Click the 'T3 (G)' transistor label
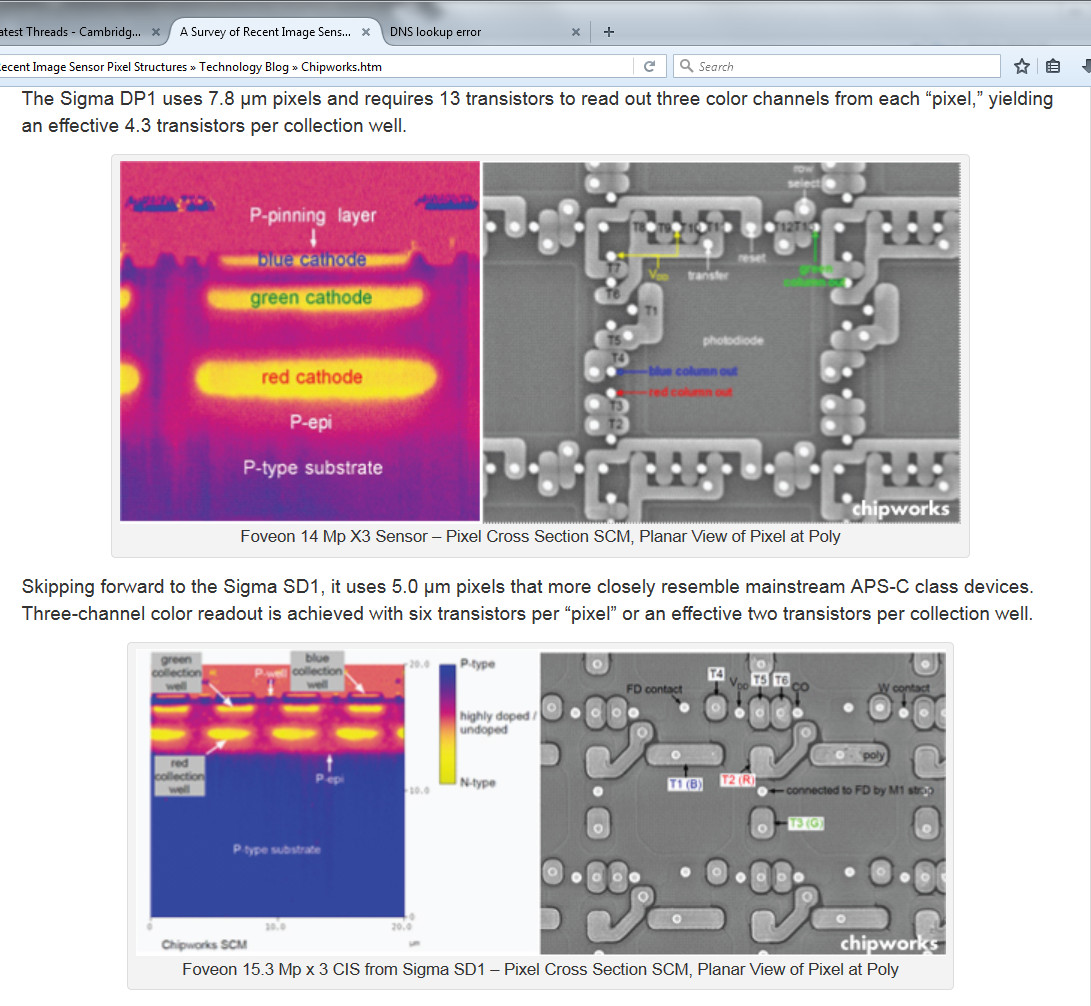The width and height of the screenshot is (1091, 1006). coord(806,823)
